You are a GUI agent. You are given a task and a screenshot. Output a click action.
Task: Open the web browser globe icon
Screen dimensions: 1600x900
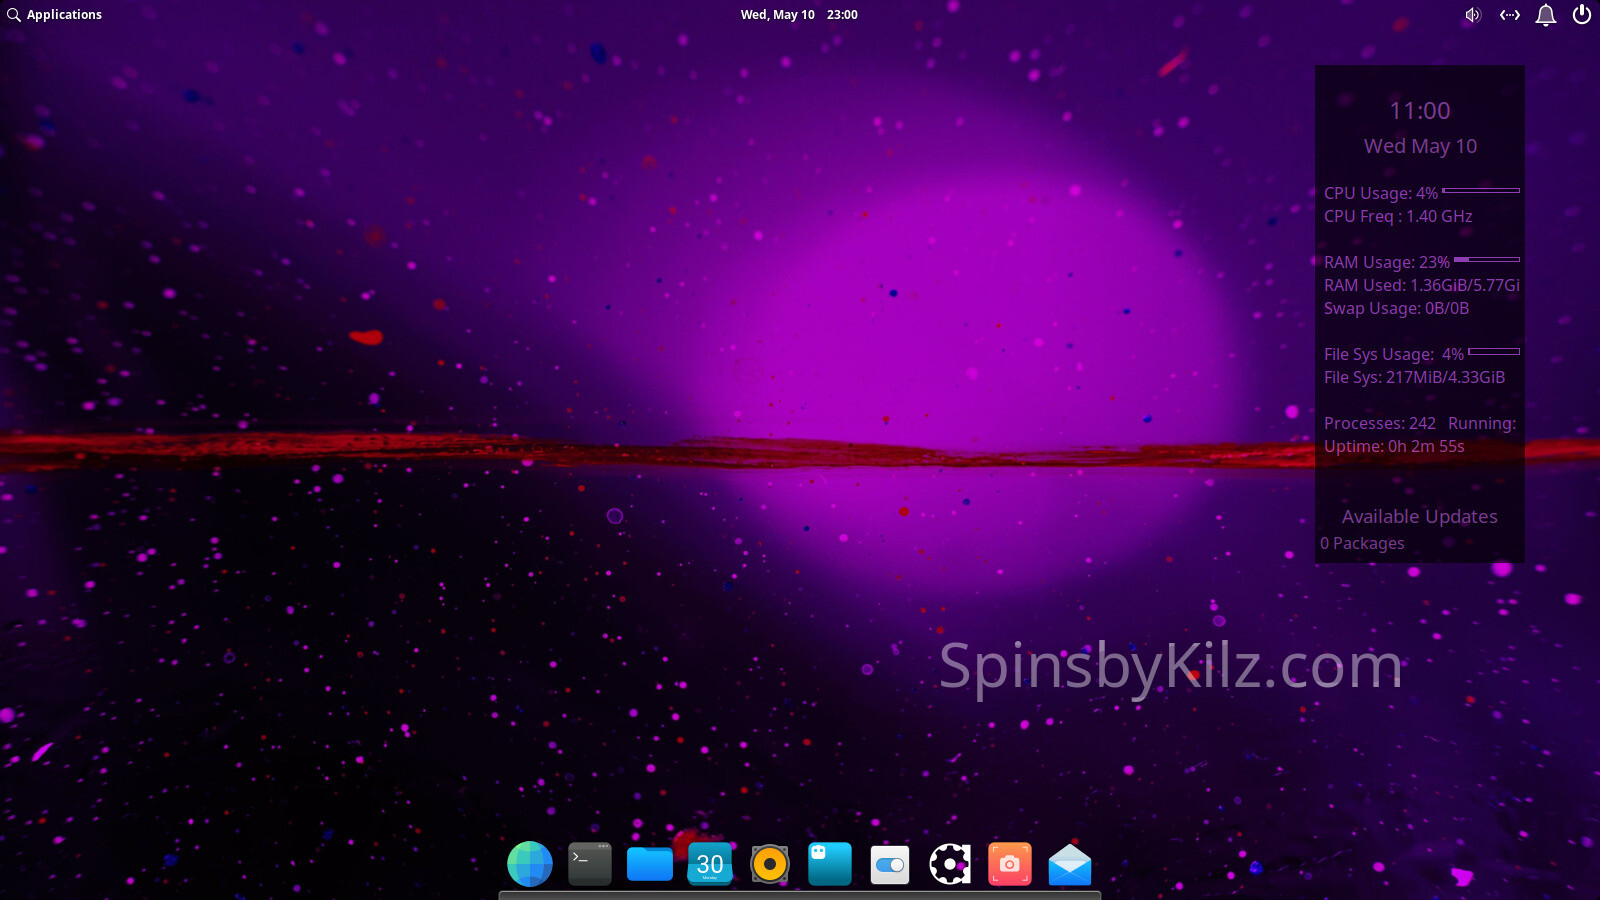[530, 864]
